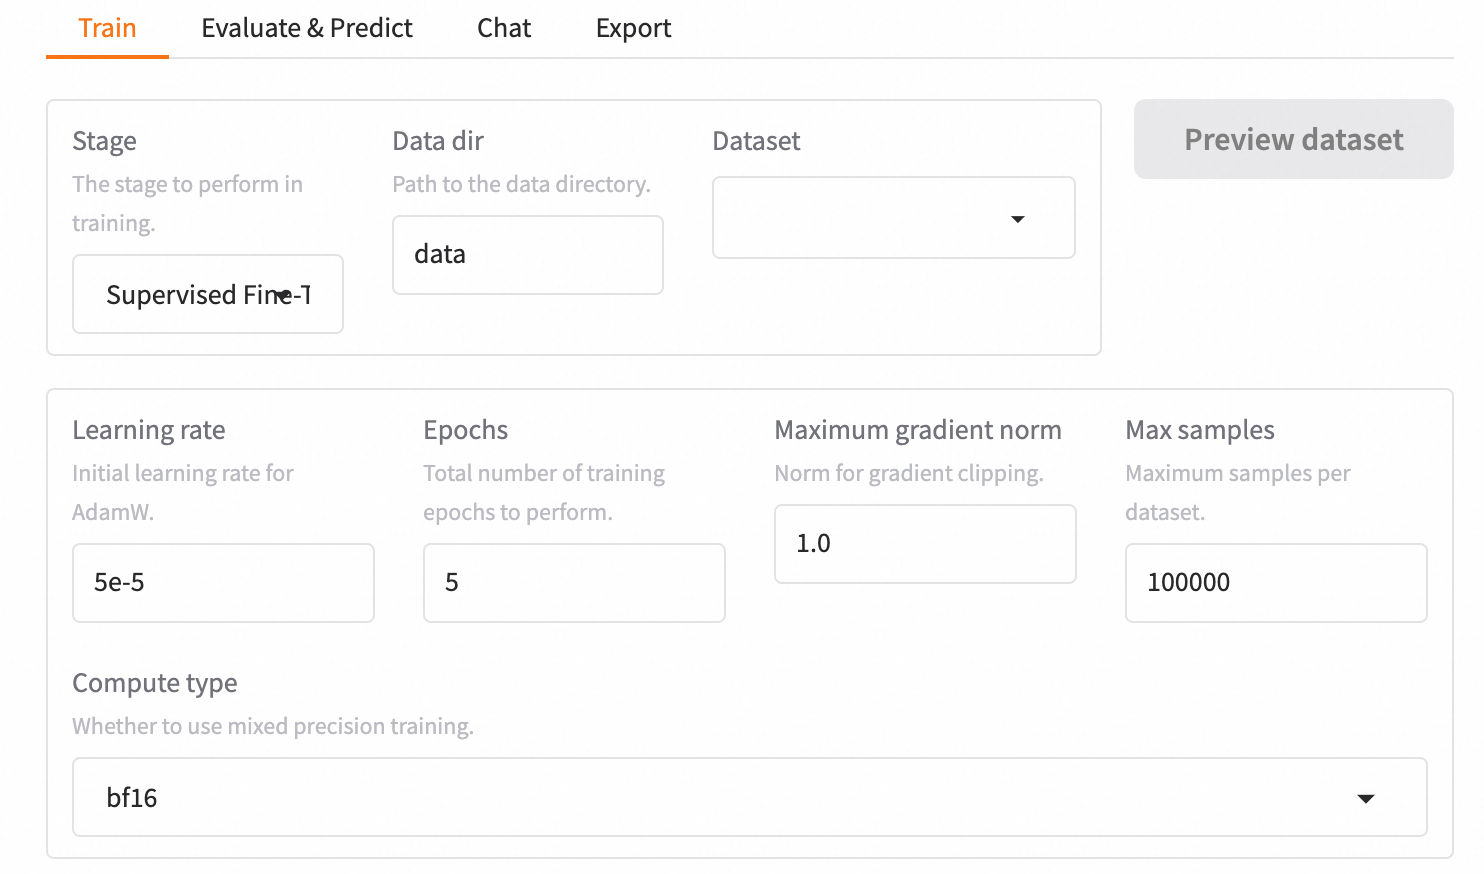This screenshot has width=1484, height=874.
Task: Expand the empty Dataset selection box
Action: [x=860, y=218]
